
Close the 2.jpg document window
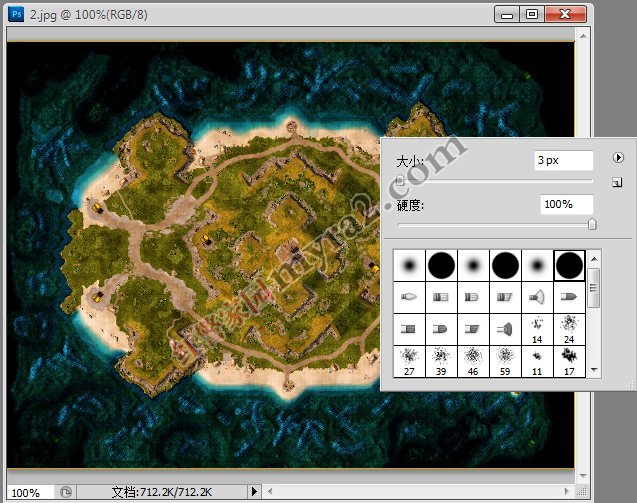tap(565, 14)
